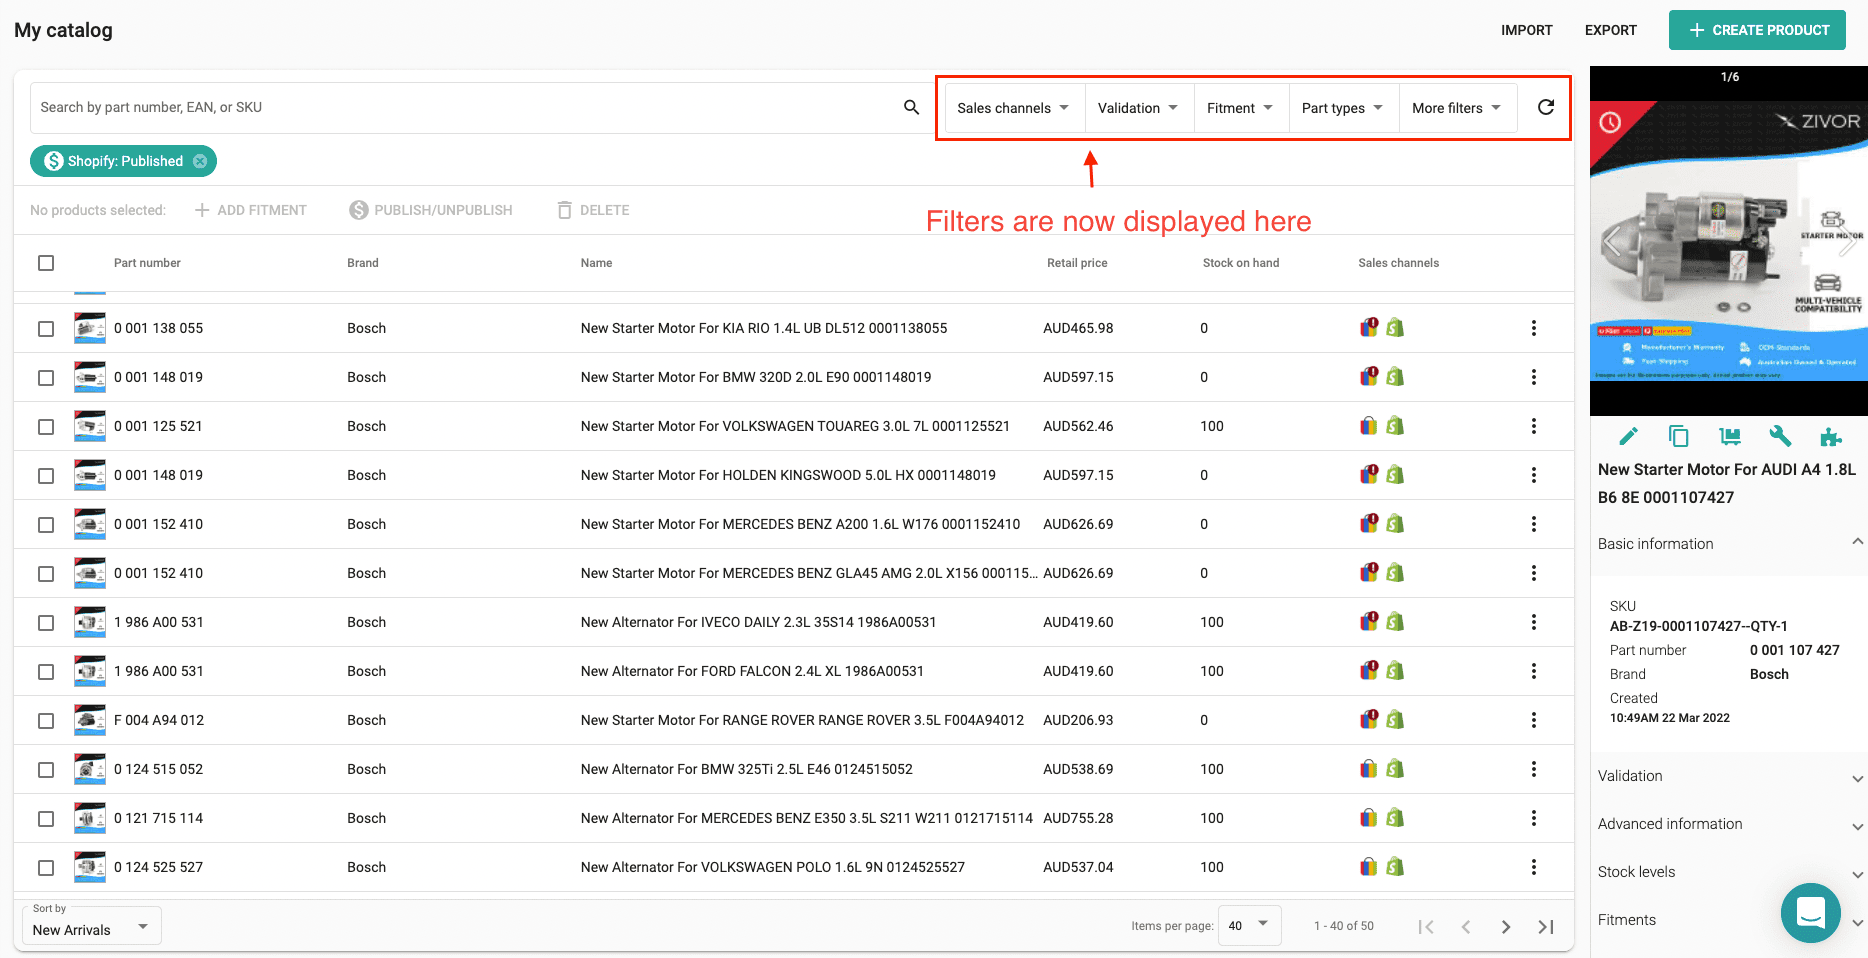
Task: Select the HOLDEN KINGSWOOD starter row checkbox
Action: 46,475
